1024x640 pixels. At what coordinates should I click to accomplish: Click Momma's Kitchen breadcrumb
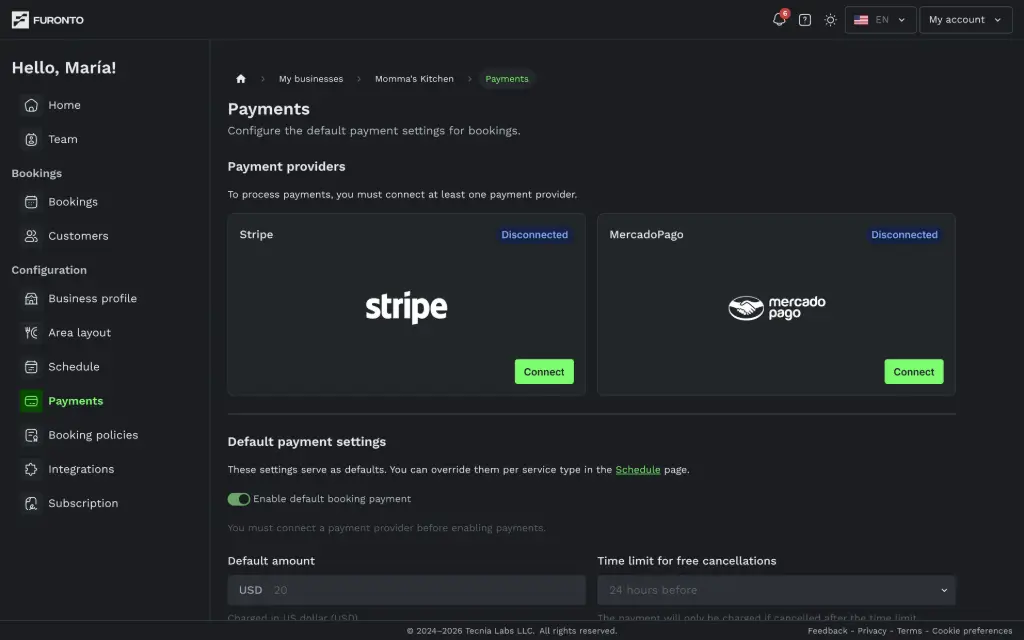click(x=414, y=79)
